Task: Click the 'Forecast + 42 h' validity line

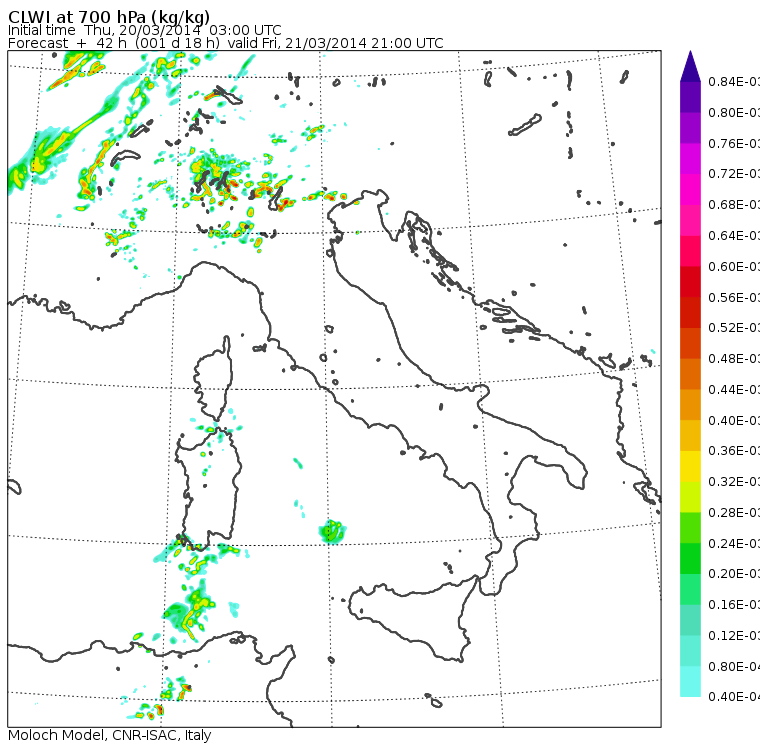Action: pos(225,43)
